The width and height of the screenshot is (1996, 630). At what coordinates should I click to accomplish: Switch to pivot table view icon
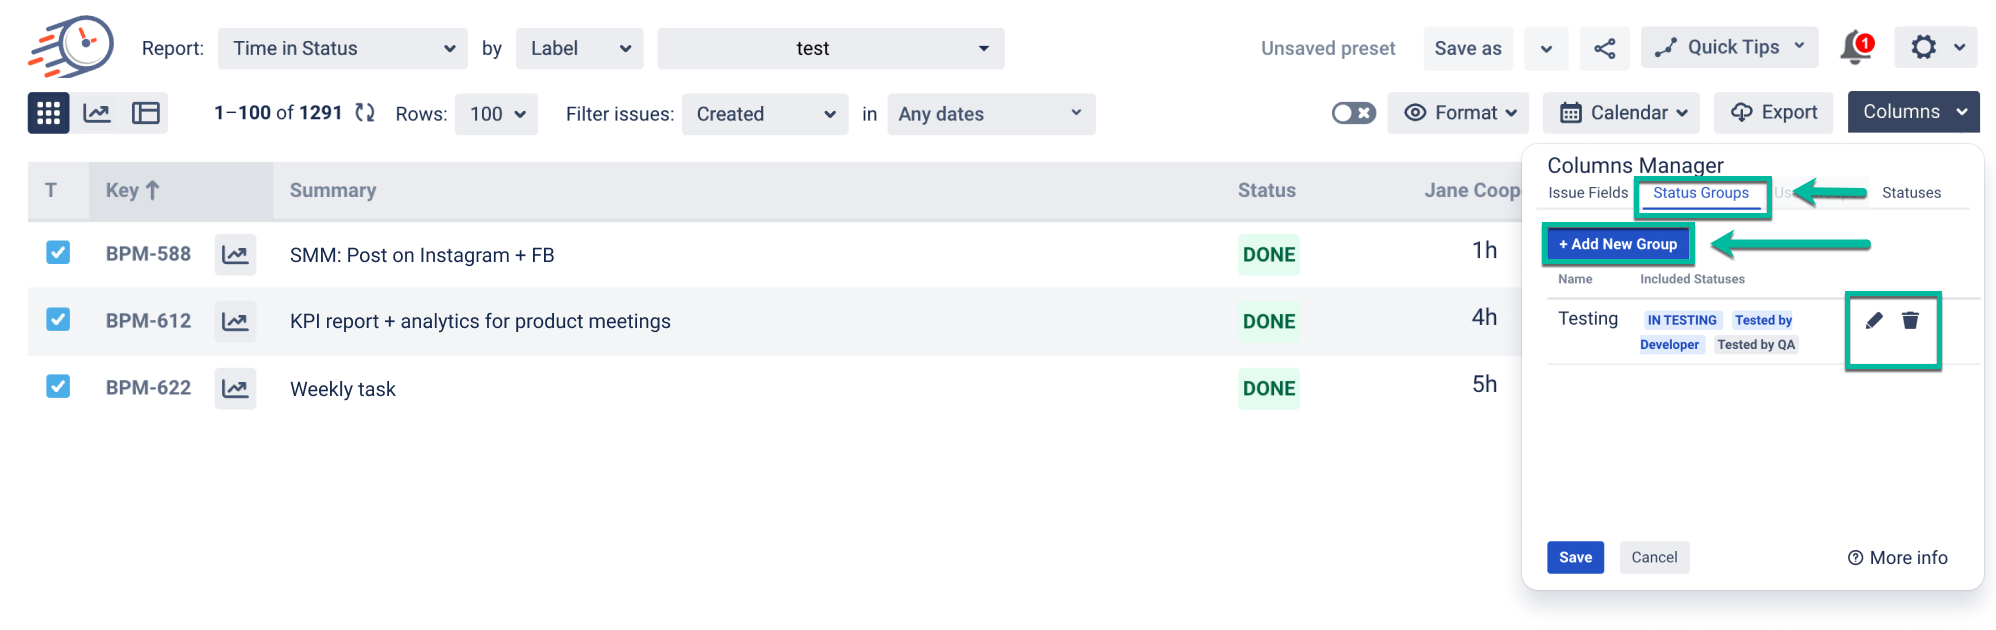[146, 113]
